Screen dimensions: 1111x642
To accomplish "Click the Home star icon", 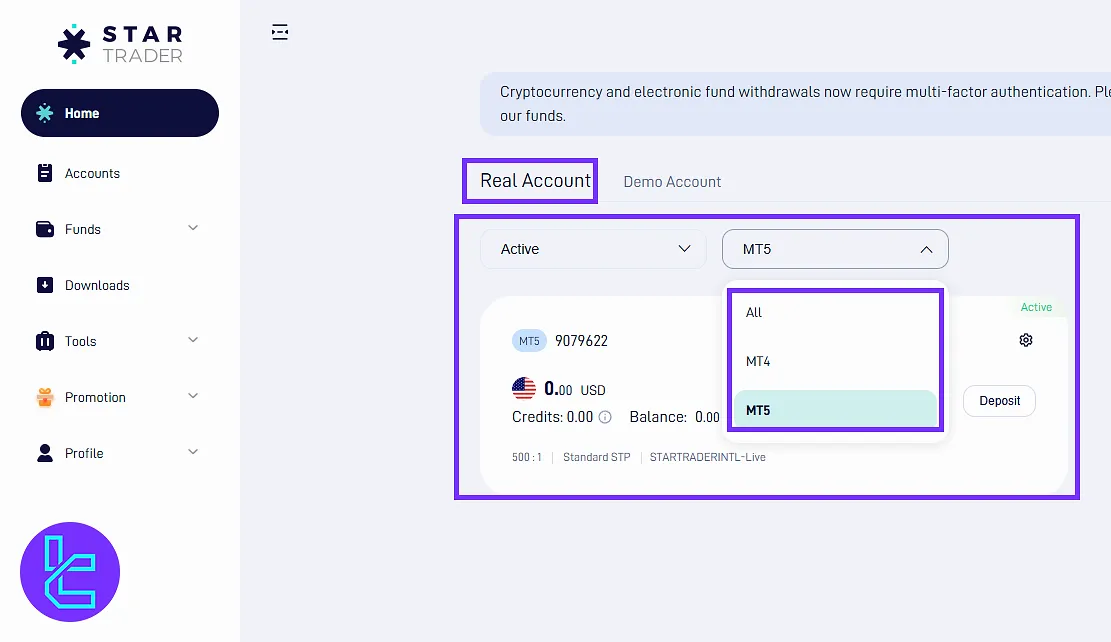I will pyautogui.click(x=45, y=113).
